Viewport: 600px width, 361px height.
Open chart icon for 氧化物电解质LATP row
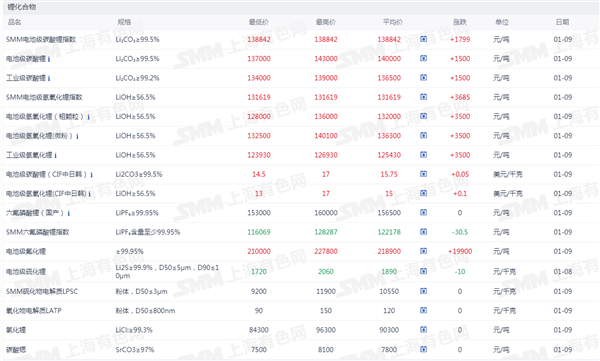tap(423, 310)
